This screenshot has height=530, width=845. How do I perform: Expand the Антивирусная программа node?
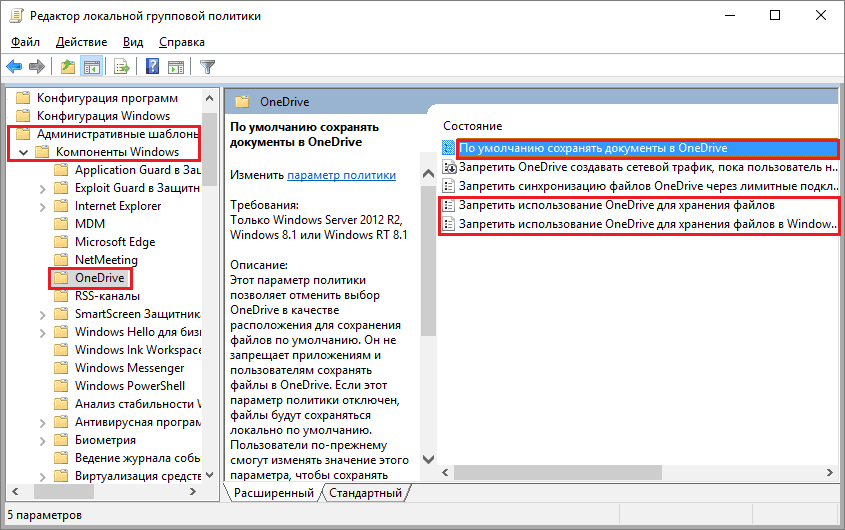pyautogui.click(x=43, y=423)
